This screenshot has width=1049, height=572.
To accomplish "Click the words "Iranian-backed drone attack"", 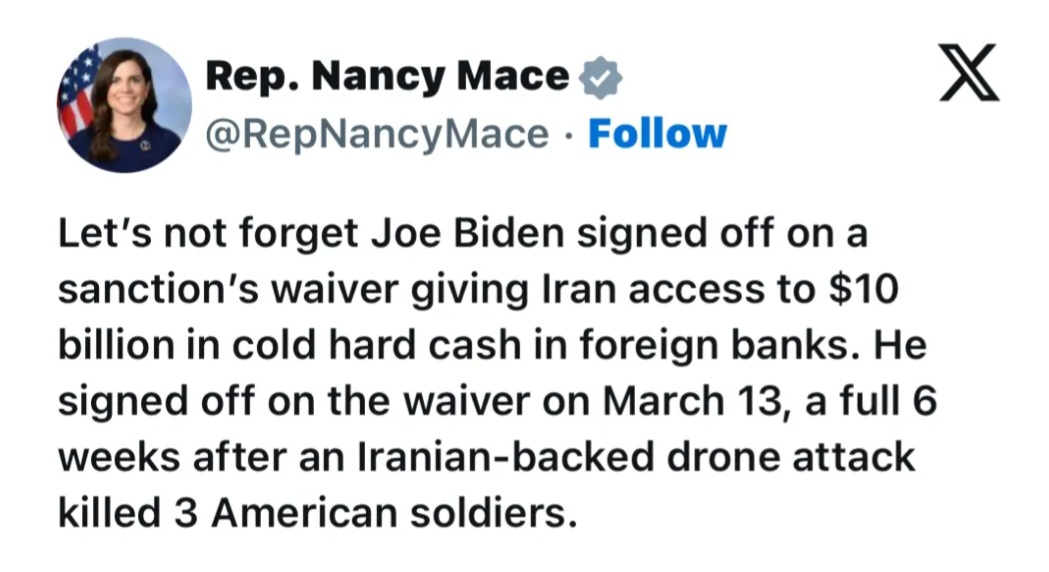I will (x=636, y=458).
